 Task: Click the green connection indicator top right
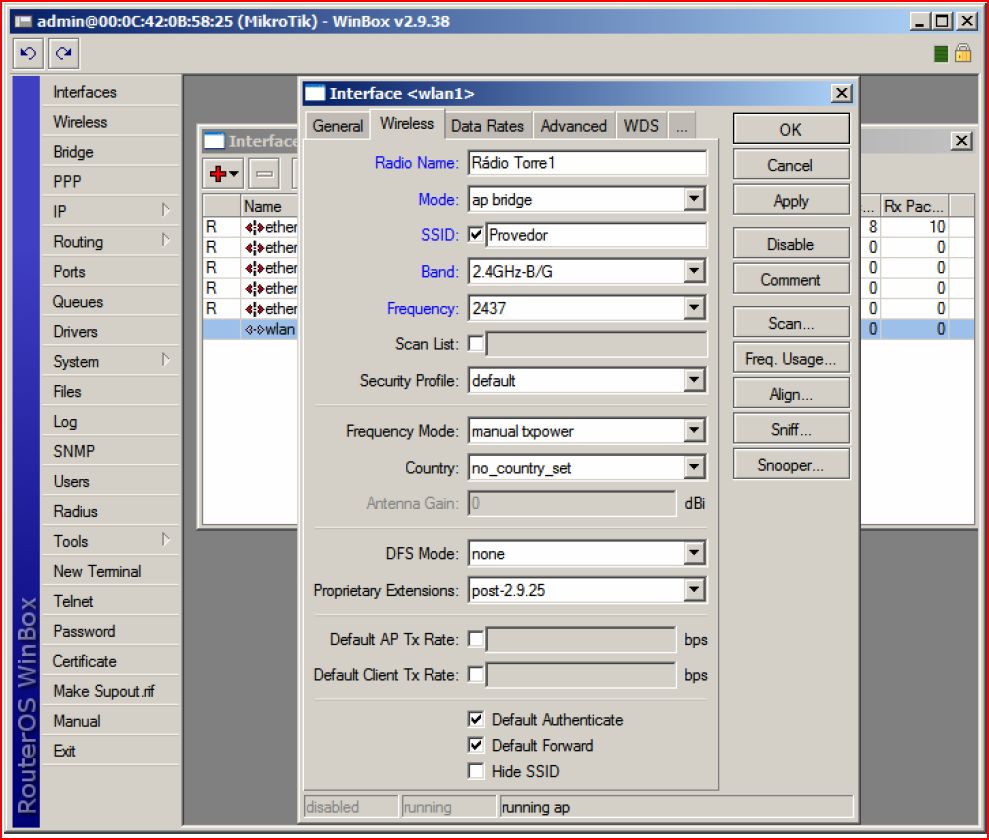click(x=939, y=53)
